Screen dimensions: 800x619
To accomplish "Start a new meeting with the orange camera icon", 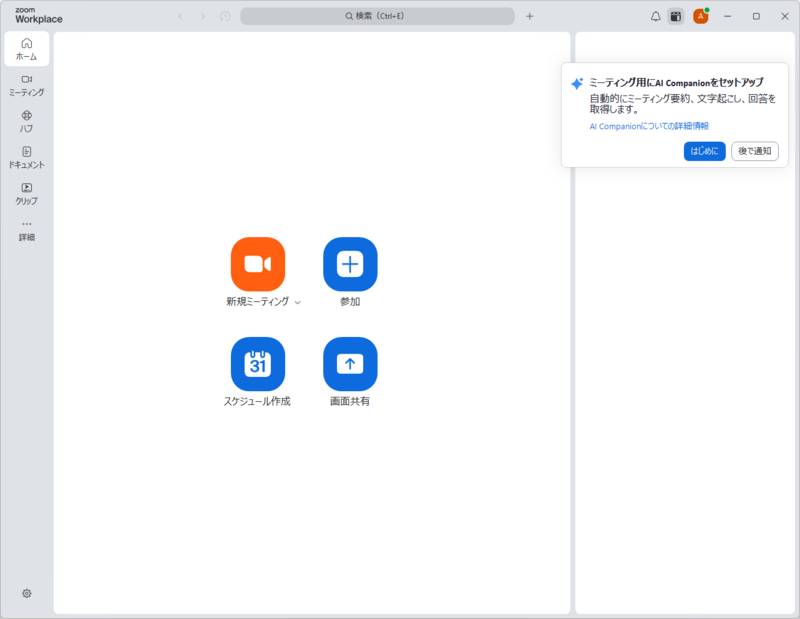I will (x=257, y=264).
